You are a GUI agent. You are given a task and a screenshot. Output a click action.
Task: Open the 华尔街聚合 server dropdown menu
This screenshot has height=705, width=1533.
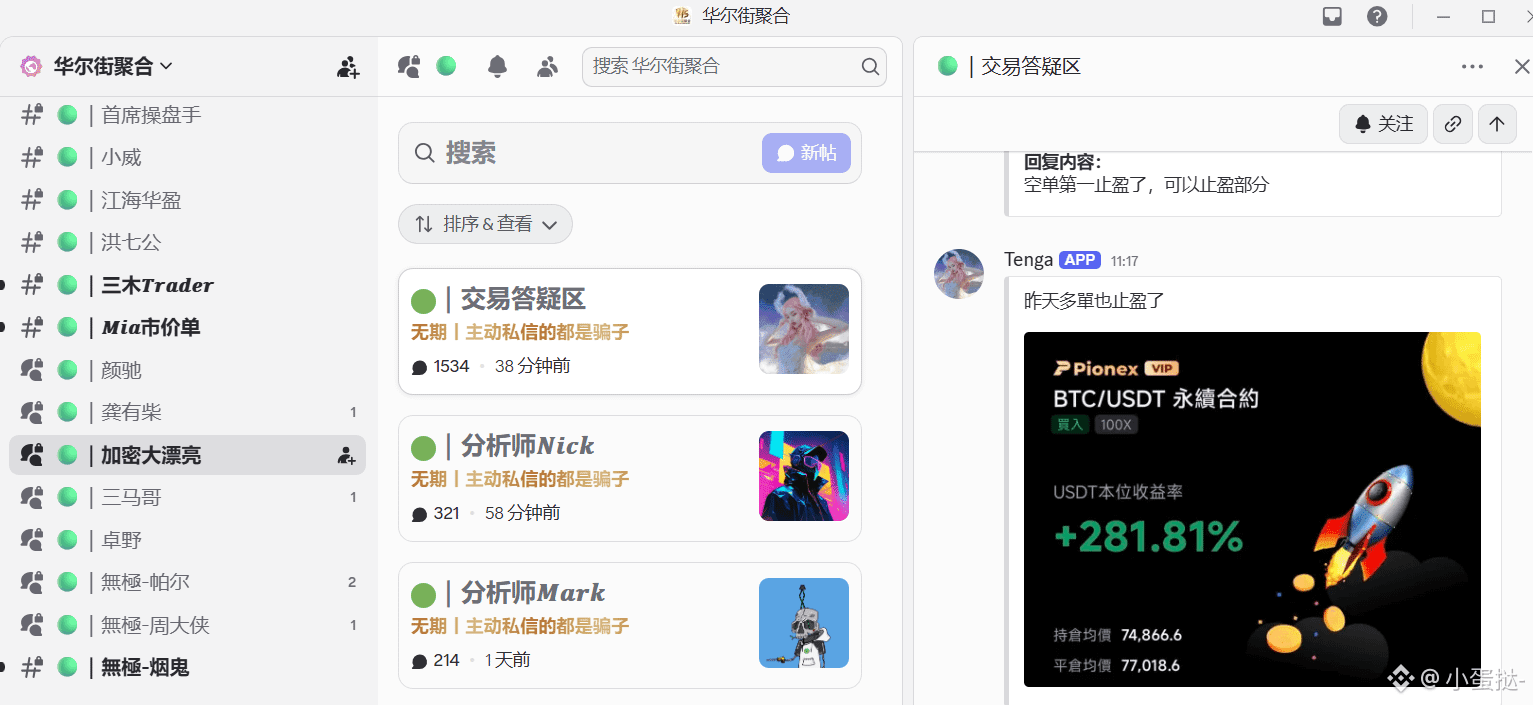coord(112,66)
